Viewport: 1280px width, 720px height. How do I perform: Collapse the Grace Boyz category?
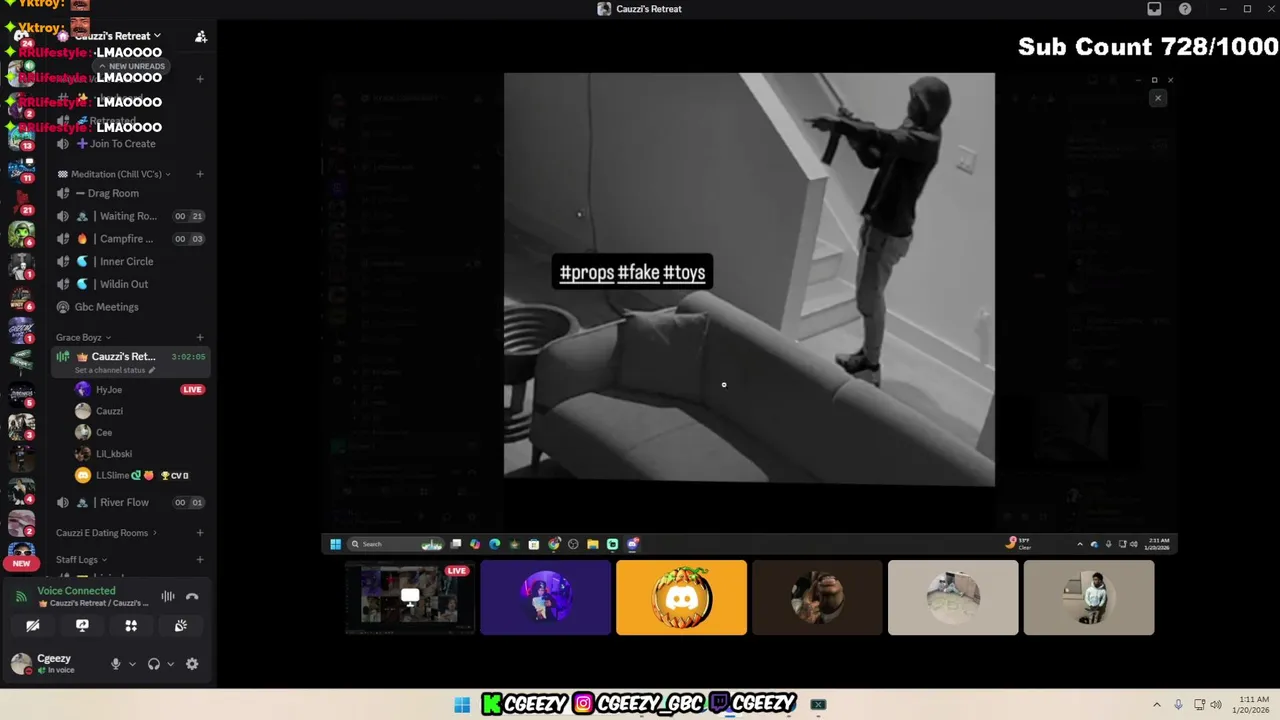click(83, 338)
